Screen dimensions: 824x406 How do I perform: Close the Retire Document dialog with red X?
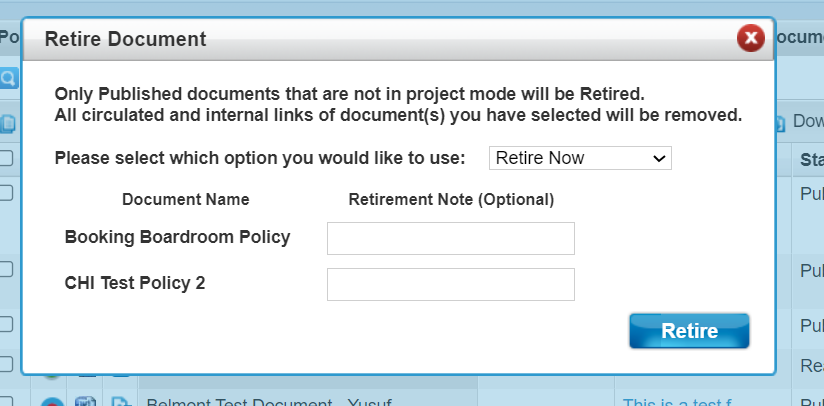click(750, 39)
